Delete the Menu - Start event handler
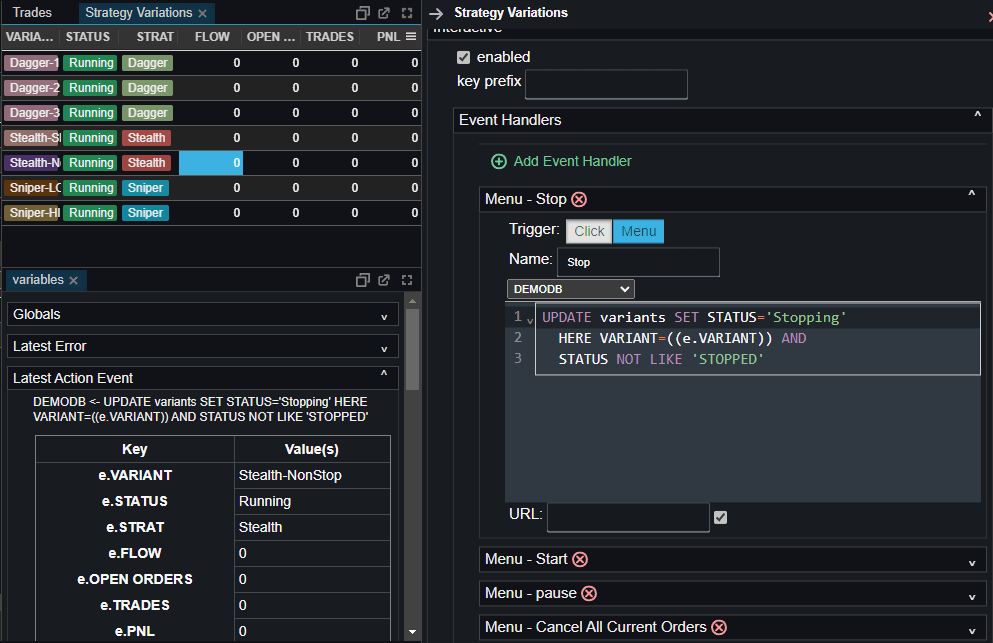The width and height of the screenshot is (993, 643). coord(580,559)
